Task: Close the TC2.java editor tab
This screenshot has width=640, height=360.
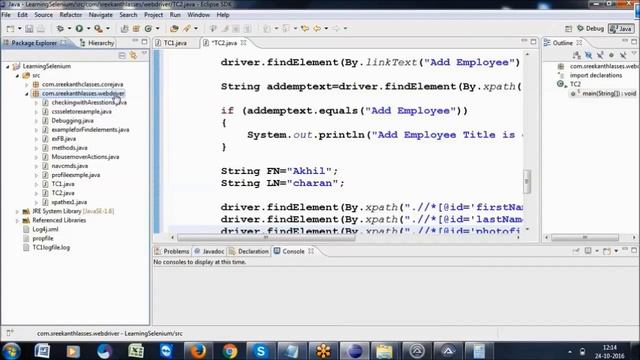Action: (x=244, y=43)
